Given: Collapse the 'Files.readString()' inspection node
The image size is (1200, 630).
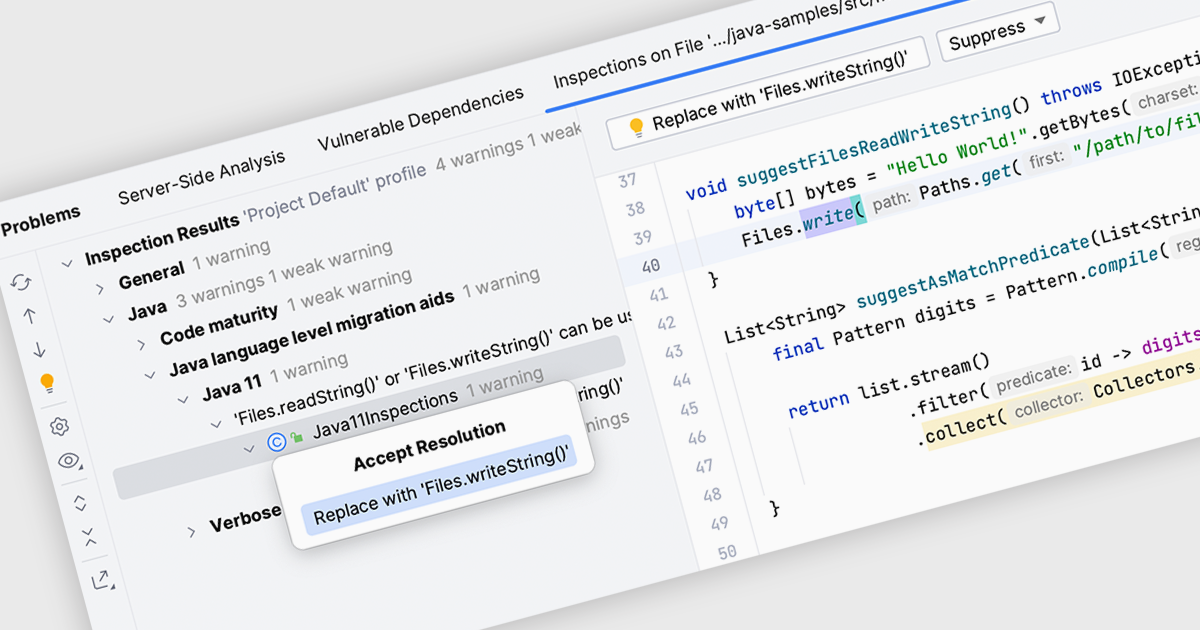Looking at the screenshot, I should point(215,424).
